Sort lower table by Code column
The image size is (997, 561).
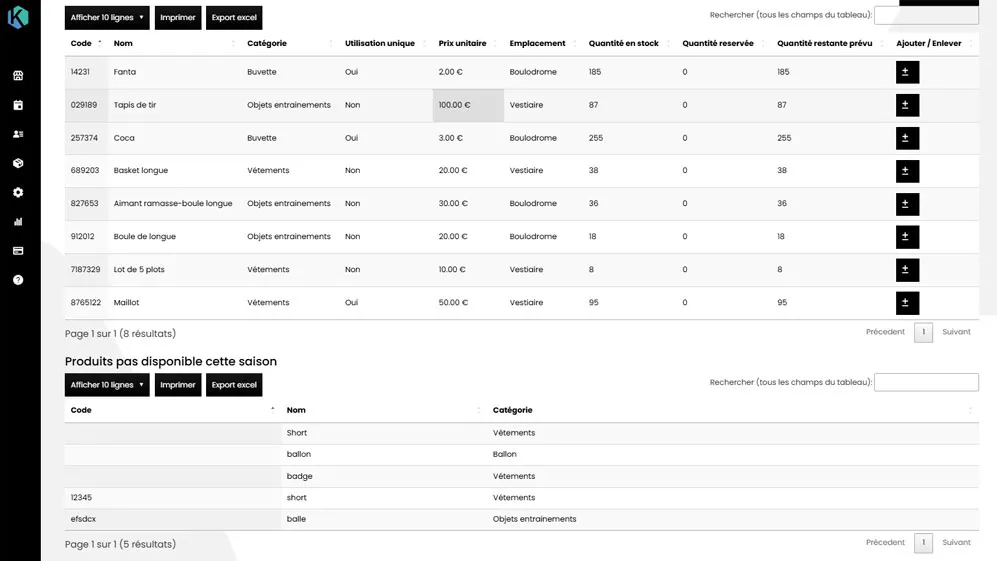click(172, 410)
